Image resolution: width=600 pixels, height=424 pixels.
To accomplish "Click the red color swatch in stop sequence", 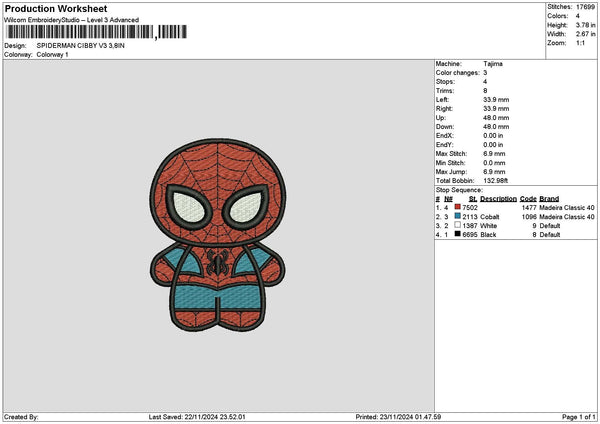I will (458, 206).
